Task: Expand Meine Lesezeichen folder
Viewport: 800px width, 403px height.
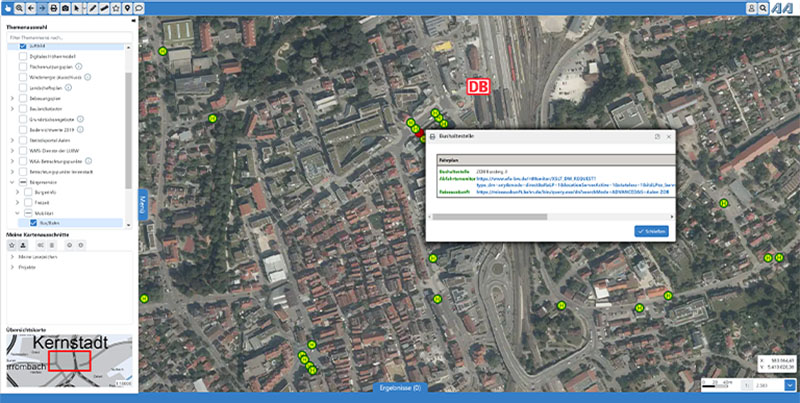Action: [x=12, y=257]
